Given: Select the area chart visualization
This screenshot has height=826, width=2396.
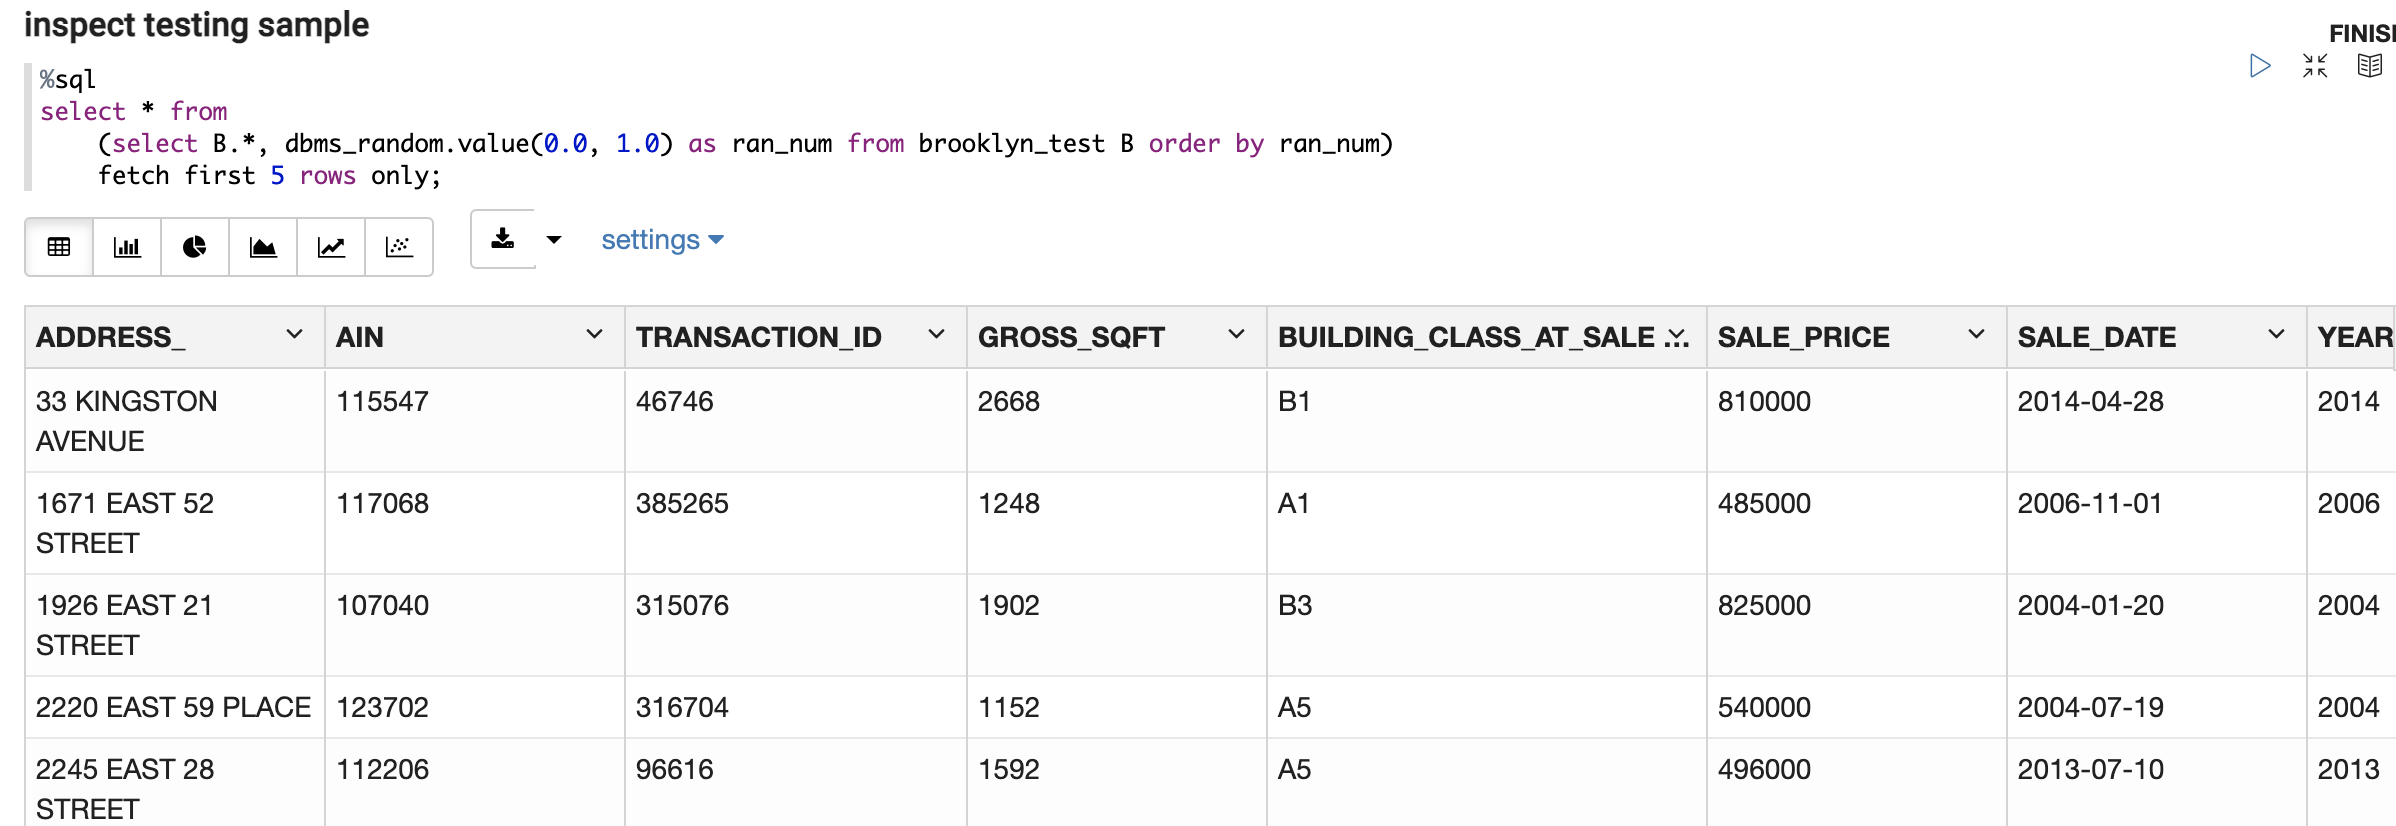Looking at the screenshot, I should [x=263, y=247].
